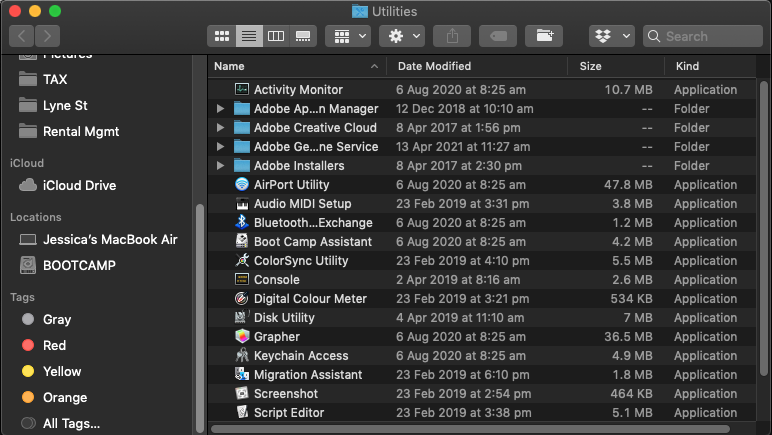Click the date 12 Dec 2018 at 10:10 am
The height and width of the screenshot is (435, 772).
click(465, 109)
